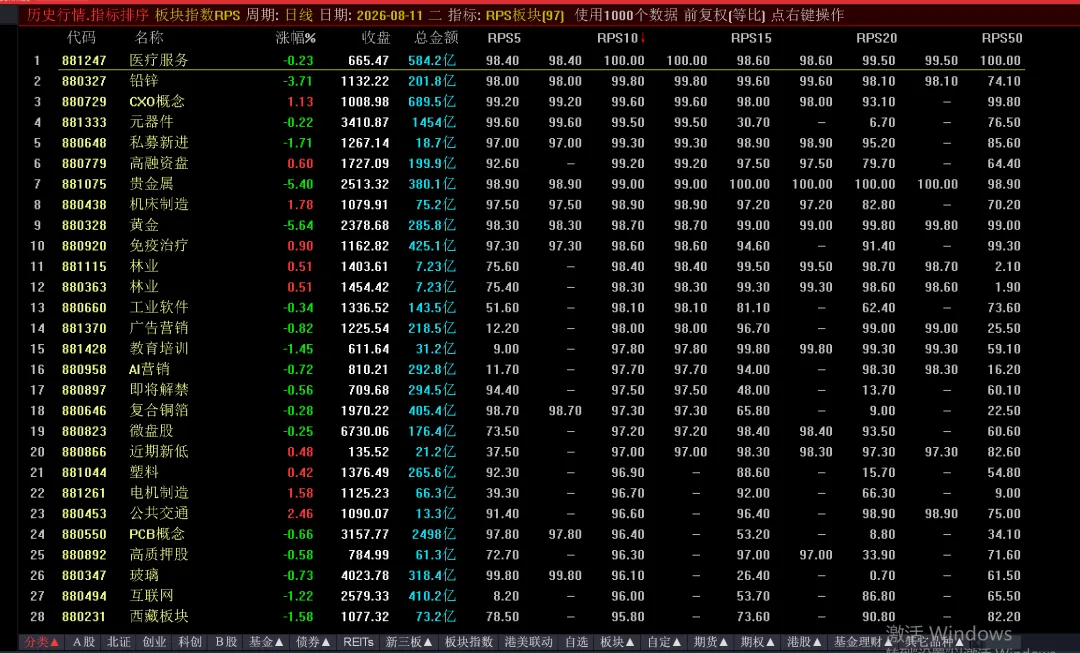Click the PCB概念 sector name

coord(157,535)
